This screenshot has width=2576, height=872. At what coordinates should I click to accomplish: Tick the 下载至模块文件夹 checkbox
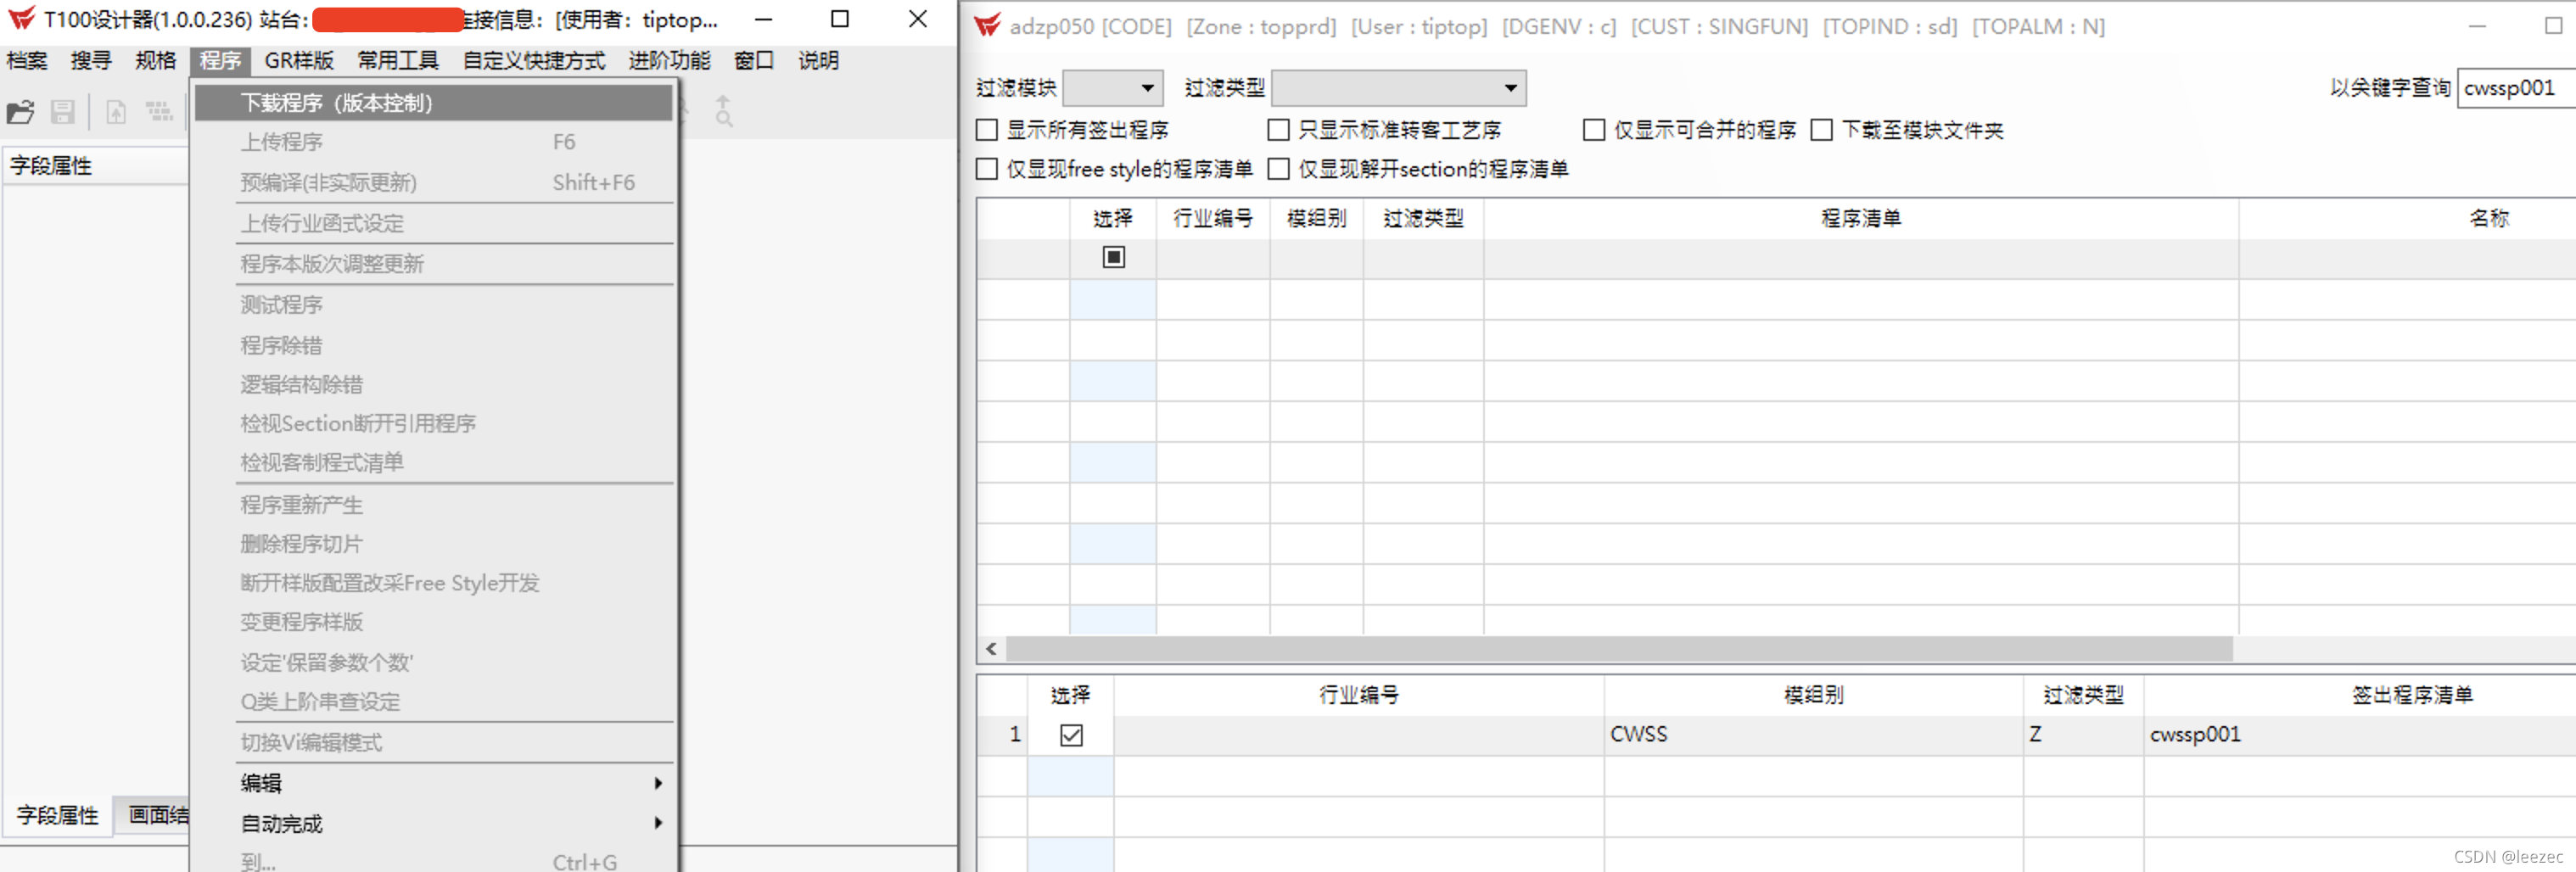(x=1822, y=130)
